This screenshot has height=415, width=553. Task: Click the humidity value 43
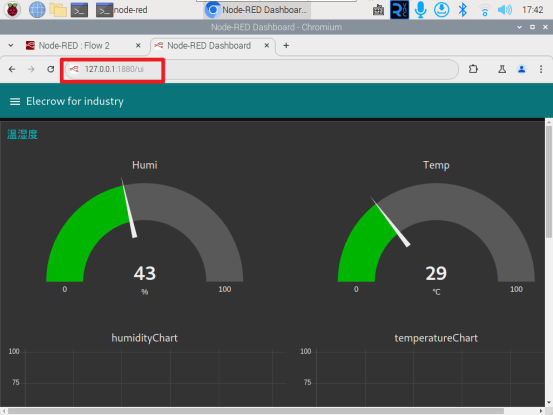pos(145,273)
